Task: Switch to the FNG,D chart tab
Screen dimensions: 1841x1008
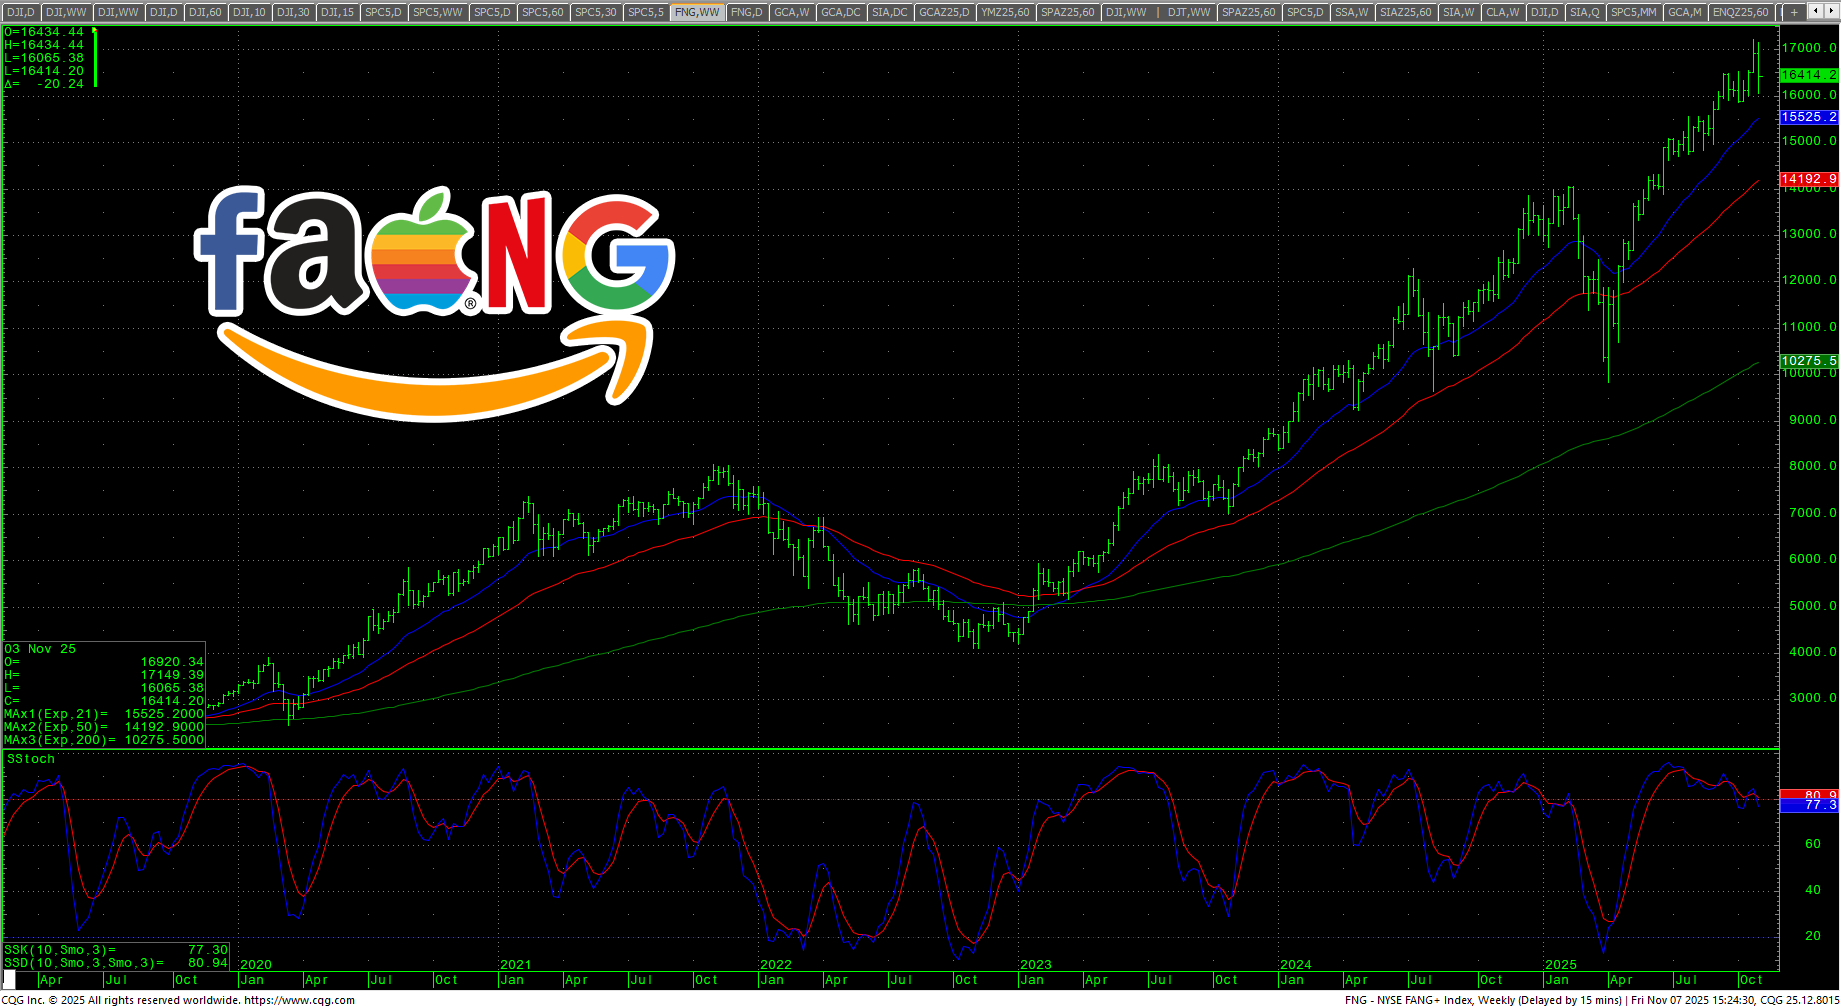Action: (x=746, y=12)
